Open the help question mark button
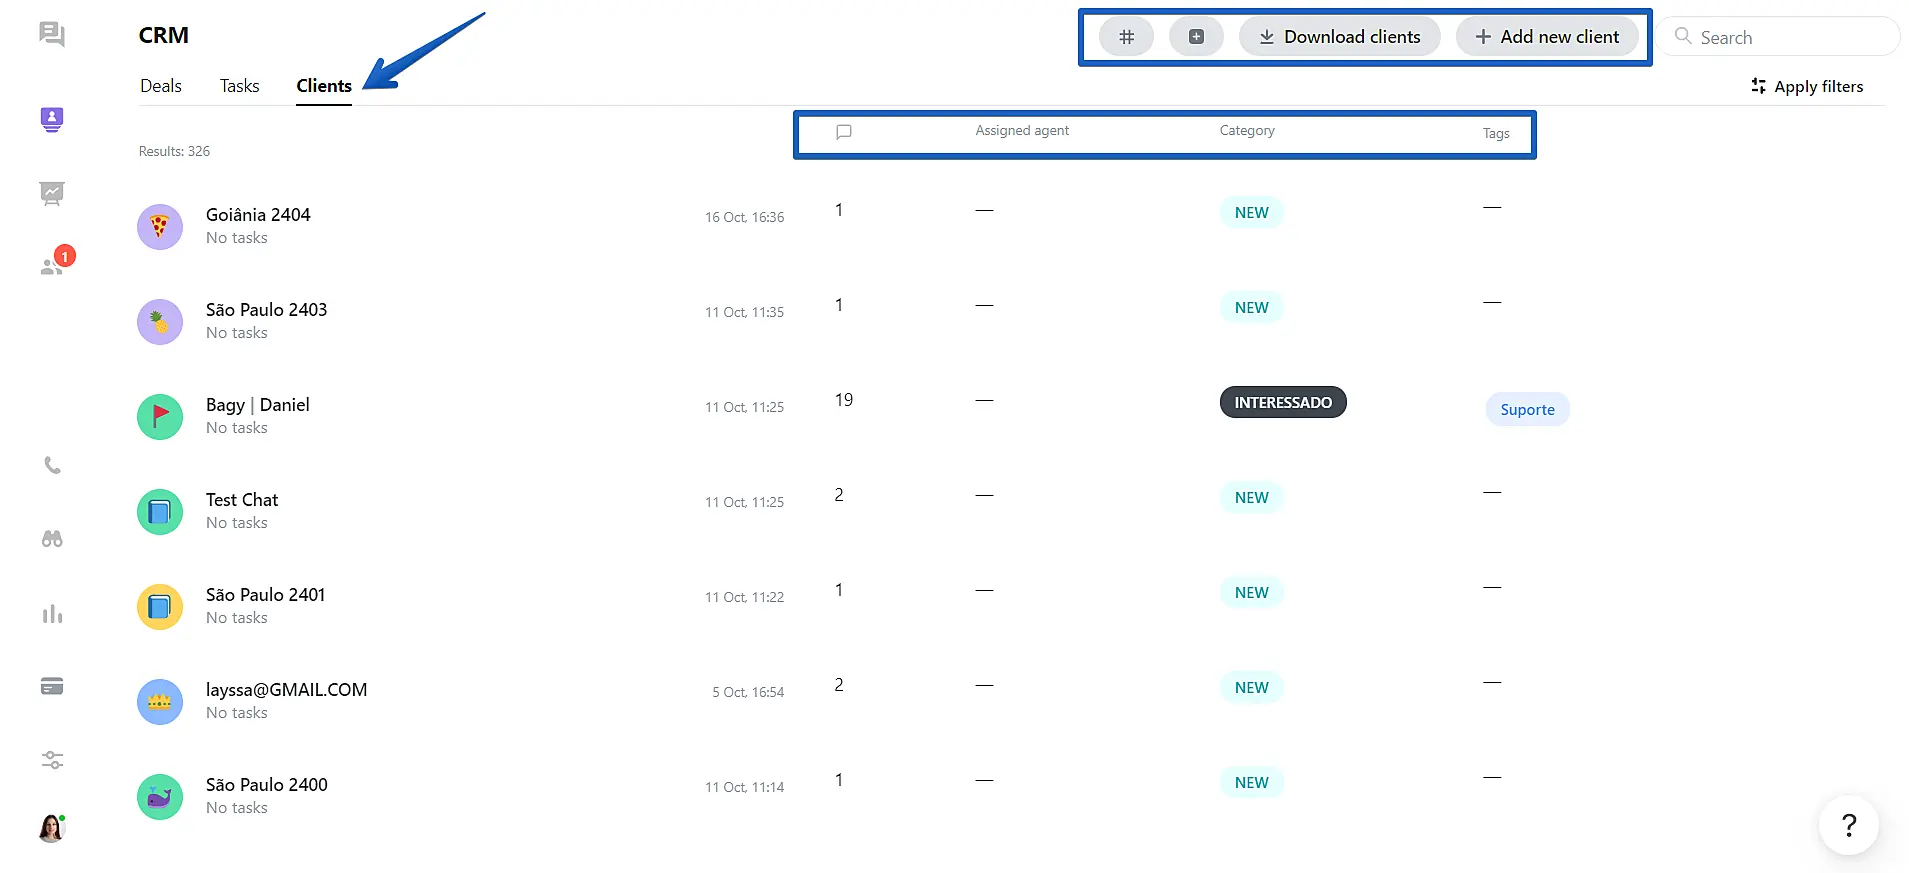The width and height of the screenshot is (1909, 873). point(1848,825)
